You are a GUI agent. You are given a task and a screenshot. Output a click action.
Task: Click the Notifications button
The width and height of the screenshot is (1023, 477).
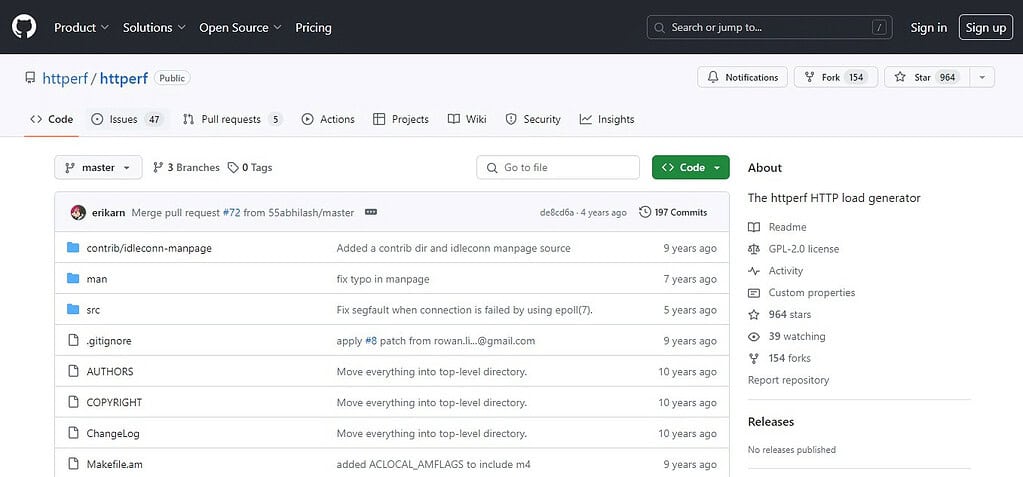pyautogui.click(x=742, y=77)
